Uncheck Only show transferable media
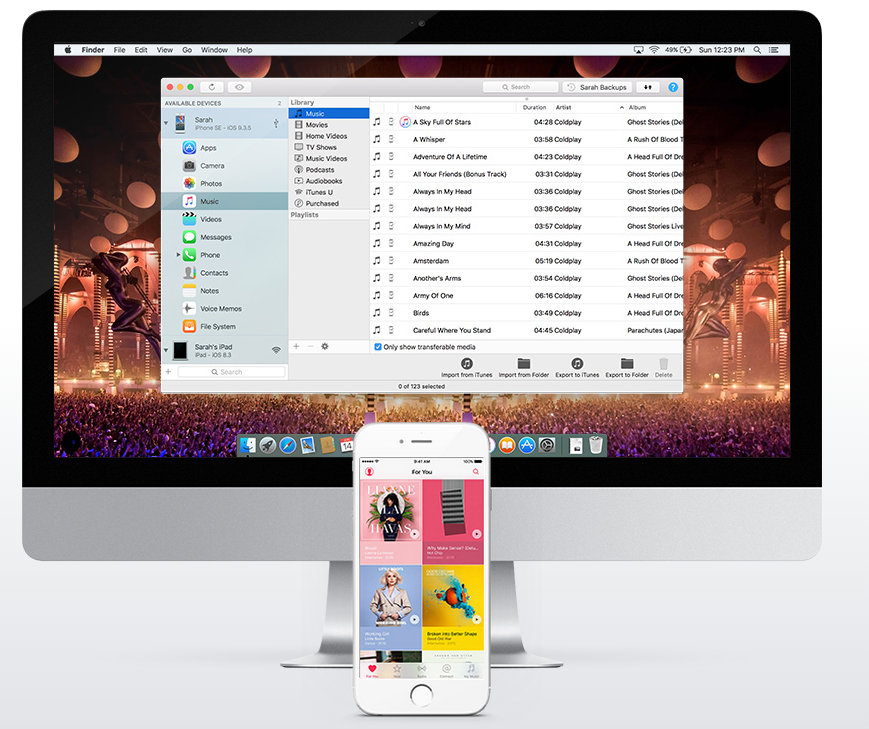This screenshot has height=729, width=869. click(378, 347)
